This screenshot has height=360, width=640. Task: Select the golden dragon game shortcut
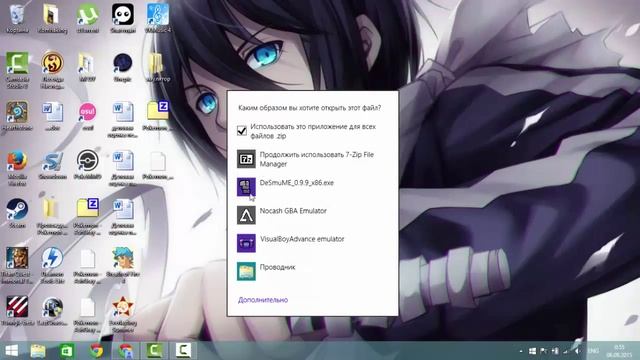tap(53, 70)
